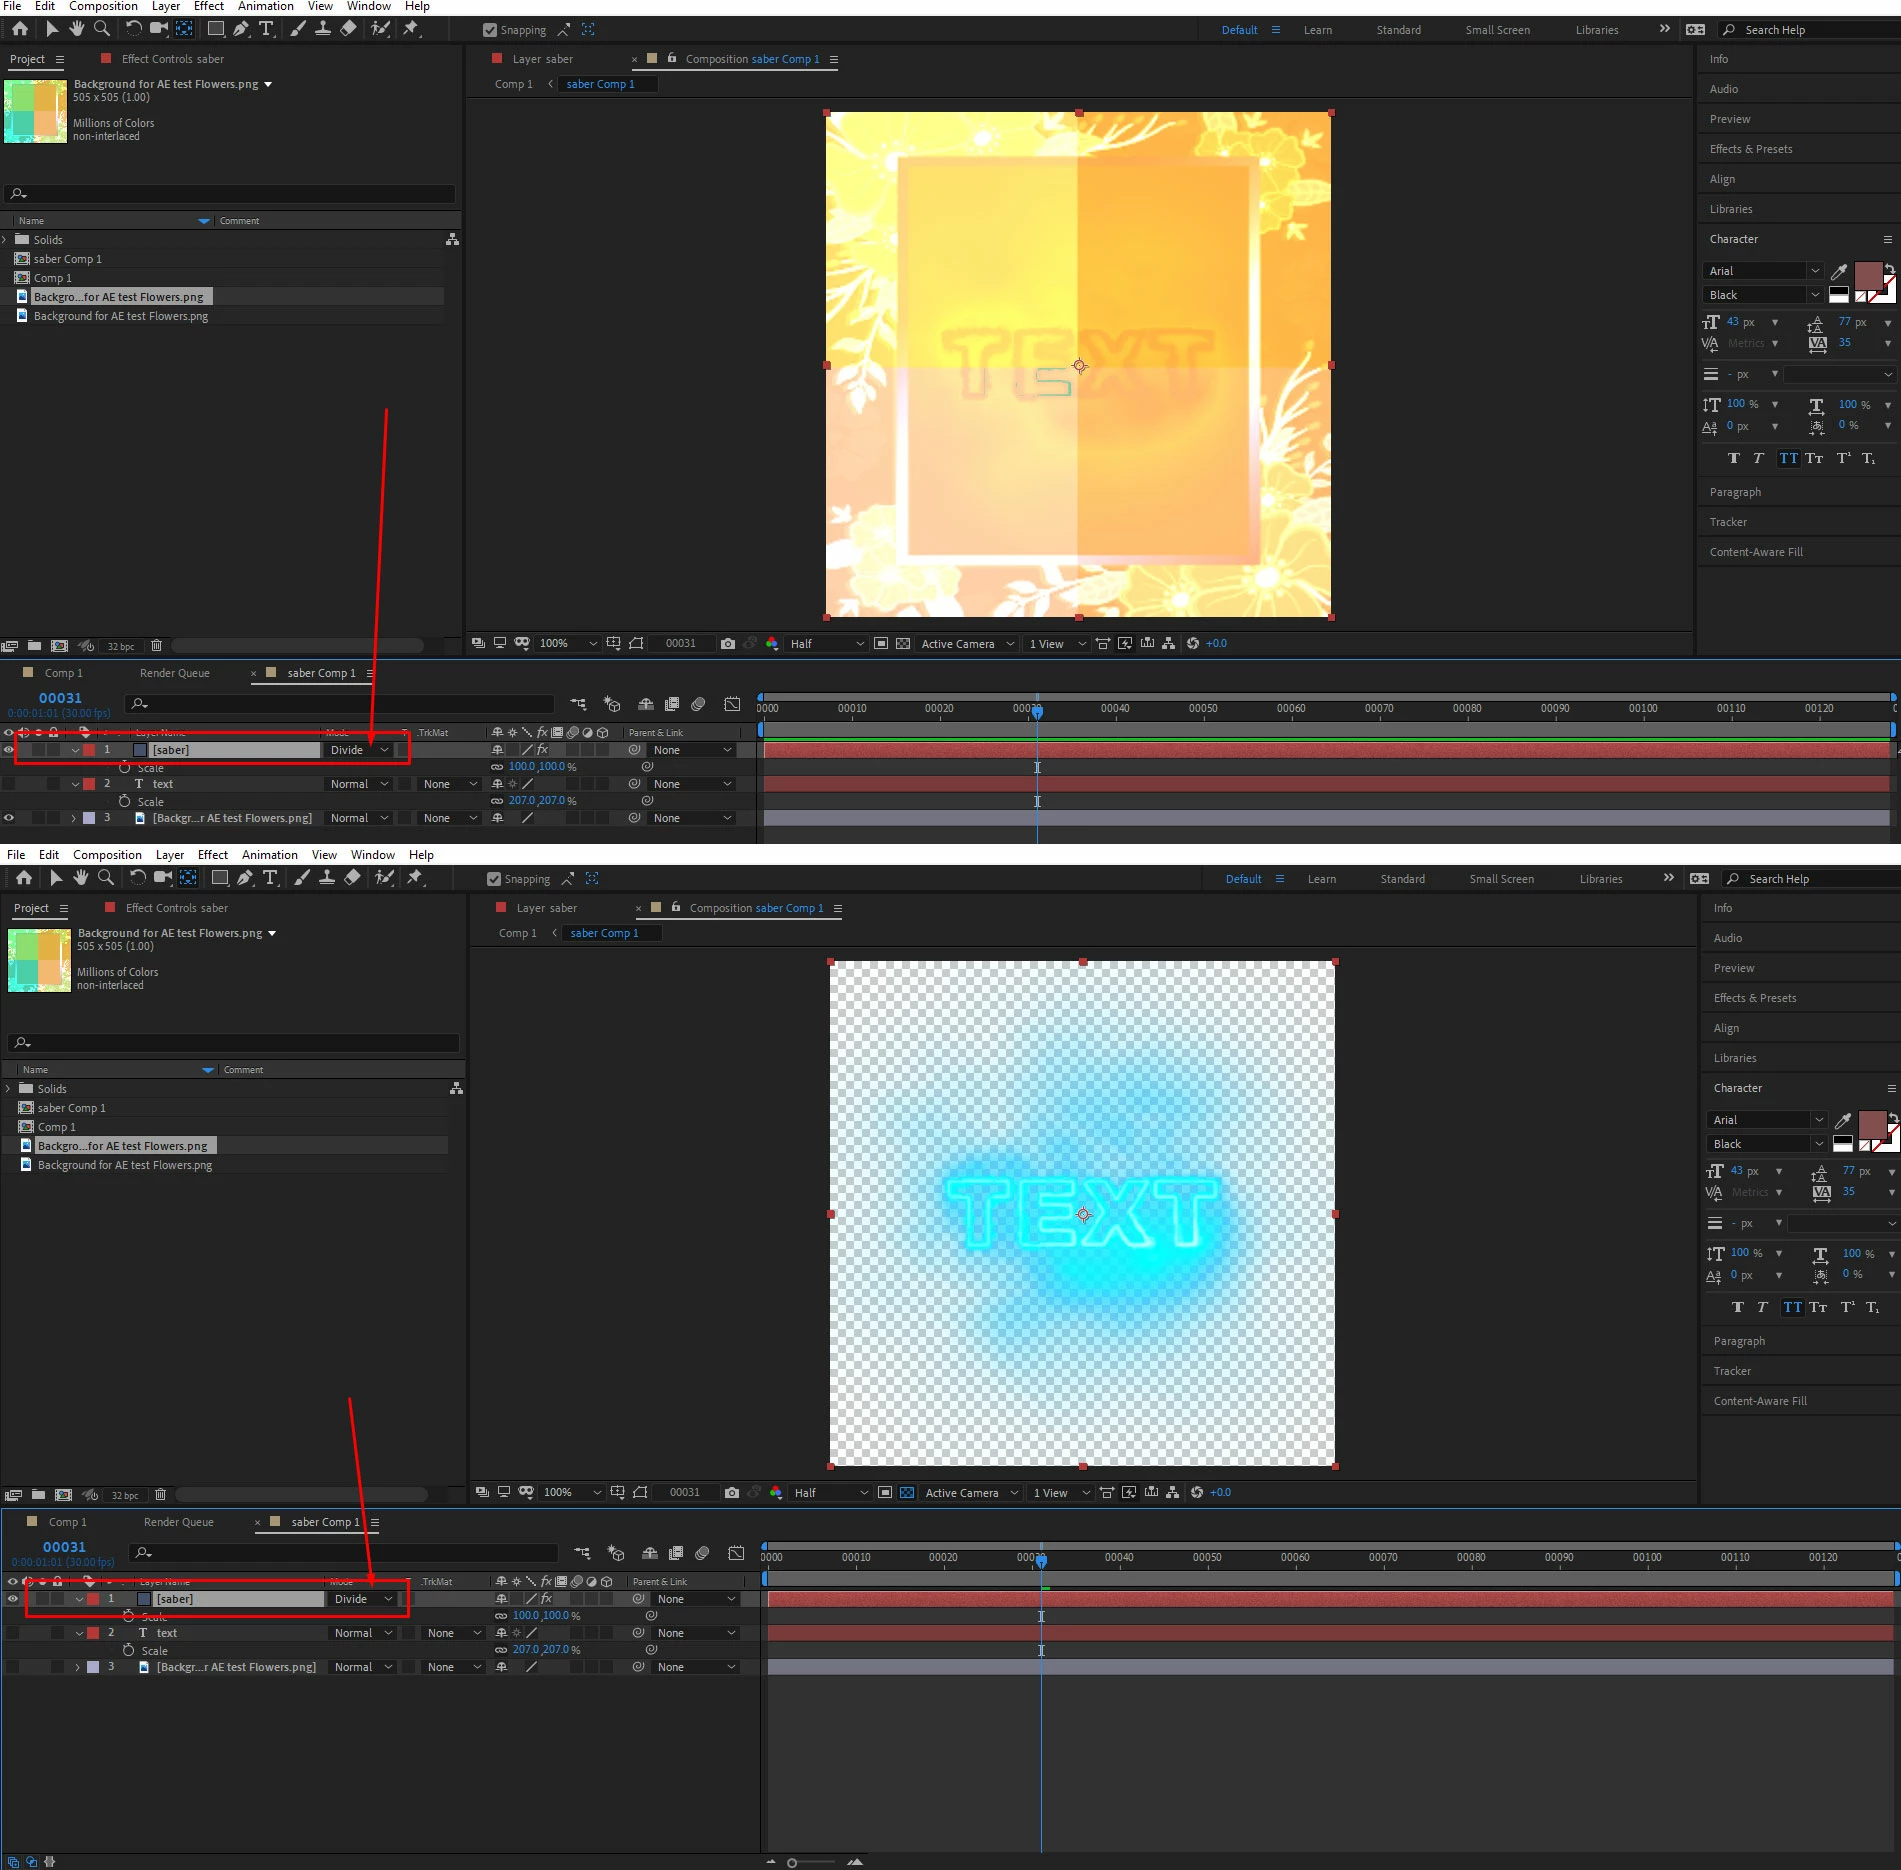Toggle Faux Bold T in upper Character panel
Image resolution: width=1901 pixels, height=1870 pixels.
[x=1734, y=458]
